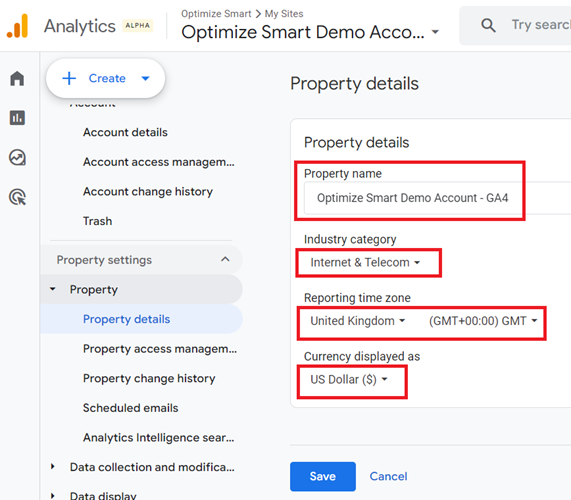Open the Reports bar chart icon
Image resolution: width=571 pixels, height=500 pixels.
tap(17, 118)
